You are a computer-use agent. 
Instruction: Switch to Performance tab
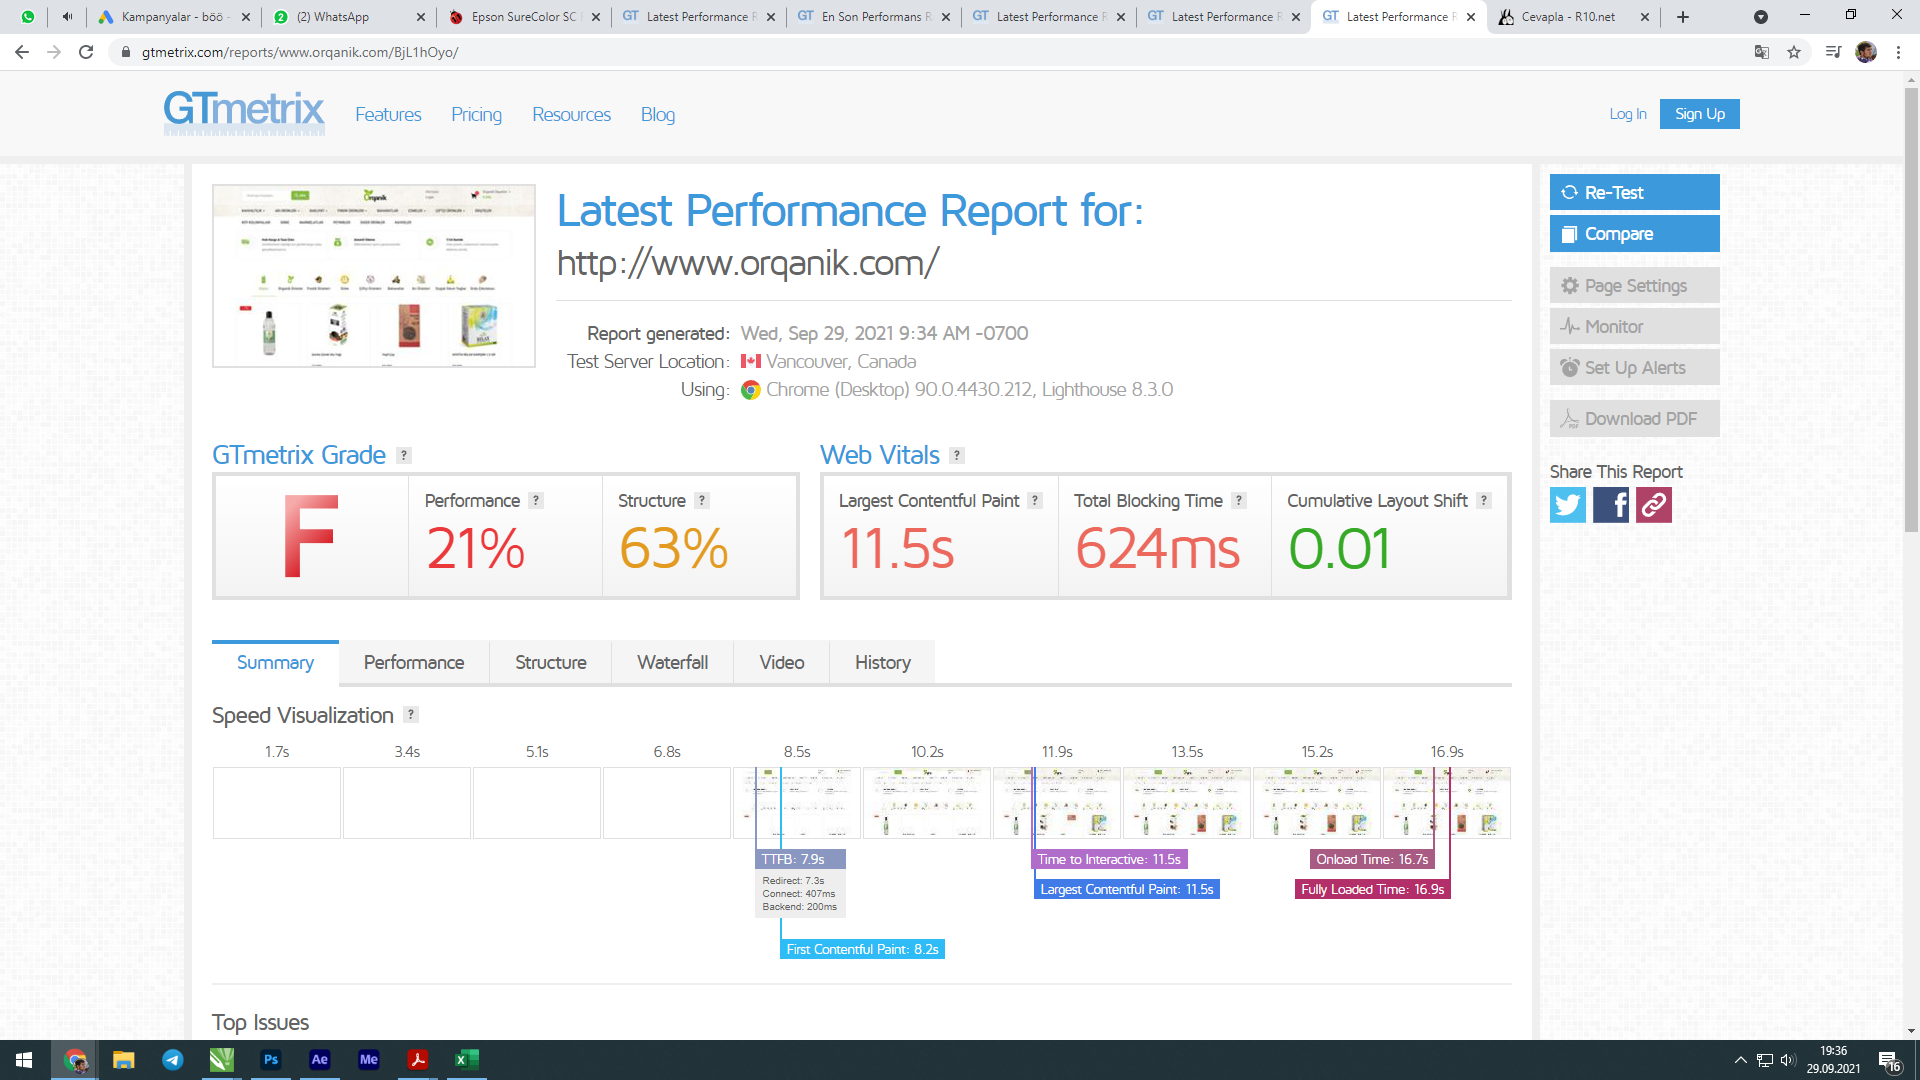(414, 662)
